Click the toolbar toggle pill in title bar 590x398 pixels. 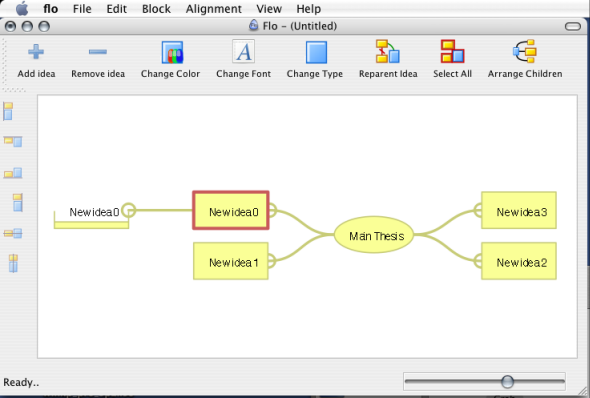[573, 26]
